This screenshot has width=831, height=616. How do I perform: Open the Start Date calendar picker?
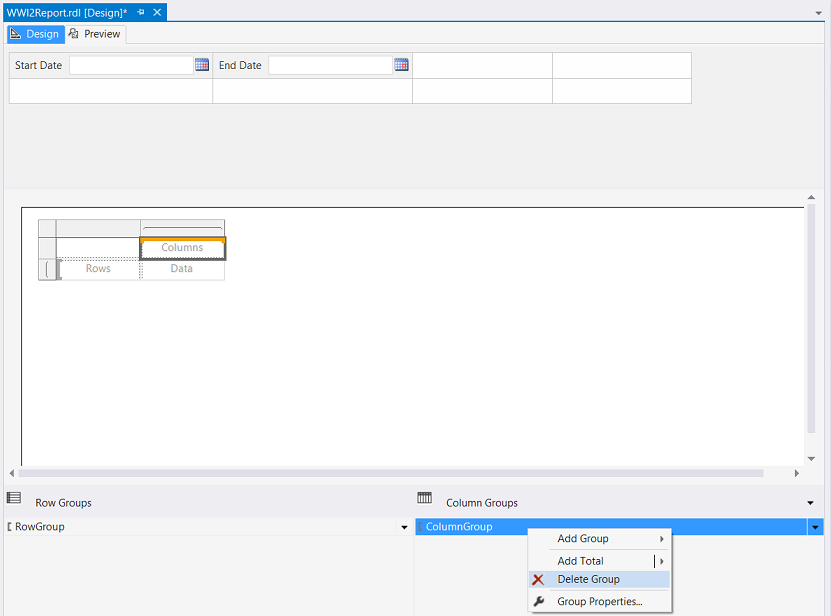202,65
